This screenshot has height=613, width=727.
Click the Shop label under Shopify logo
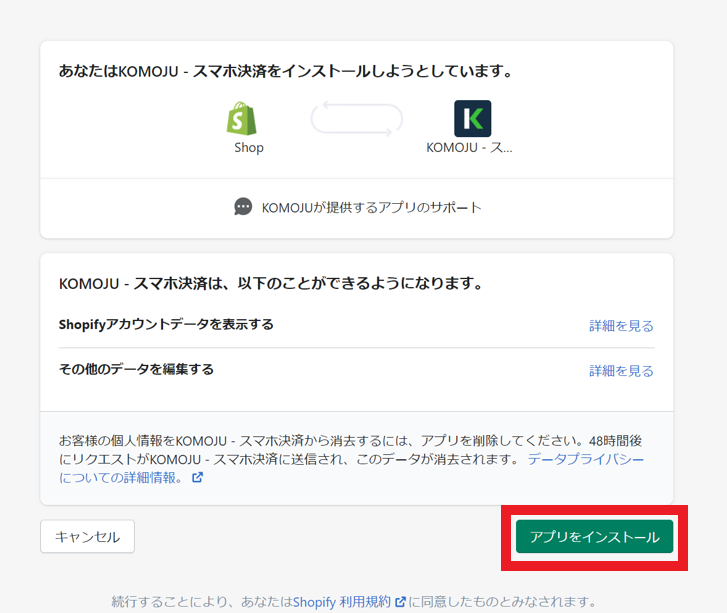click(249, 148)
